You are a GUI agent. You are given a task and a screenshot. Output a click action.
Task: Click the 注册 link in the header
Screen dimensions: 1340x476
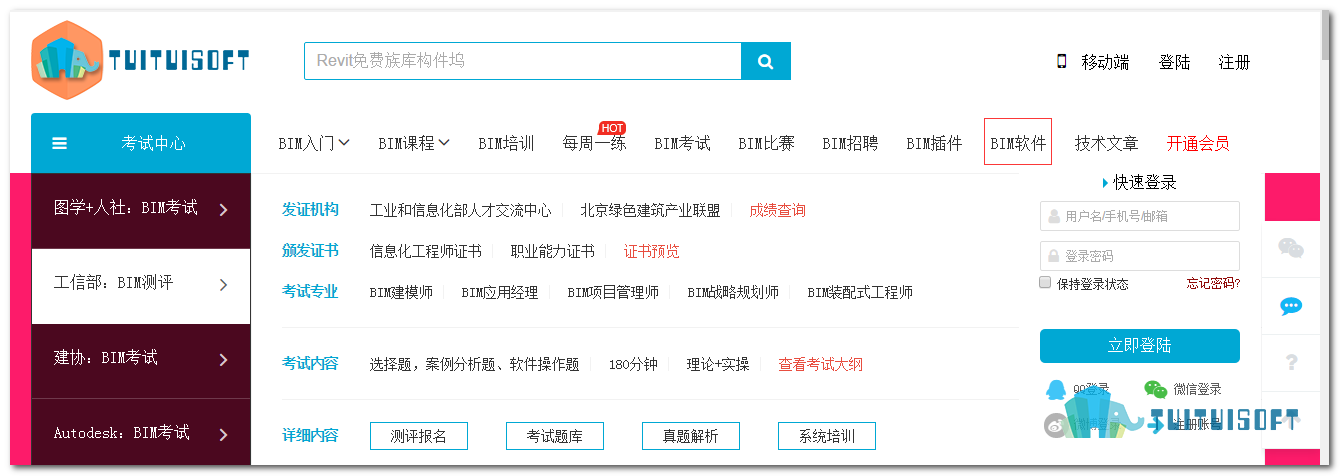[1234, 62]
